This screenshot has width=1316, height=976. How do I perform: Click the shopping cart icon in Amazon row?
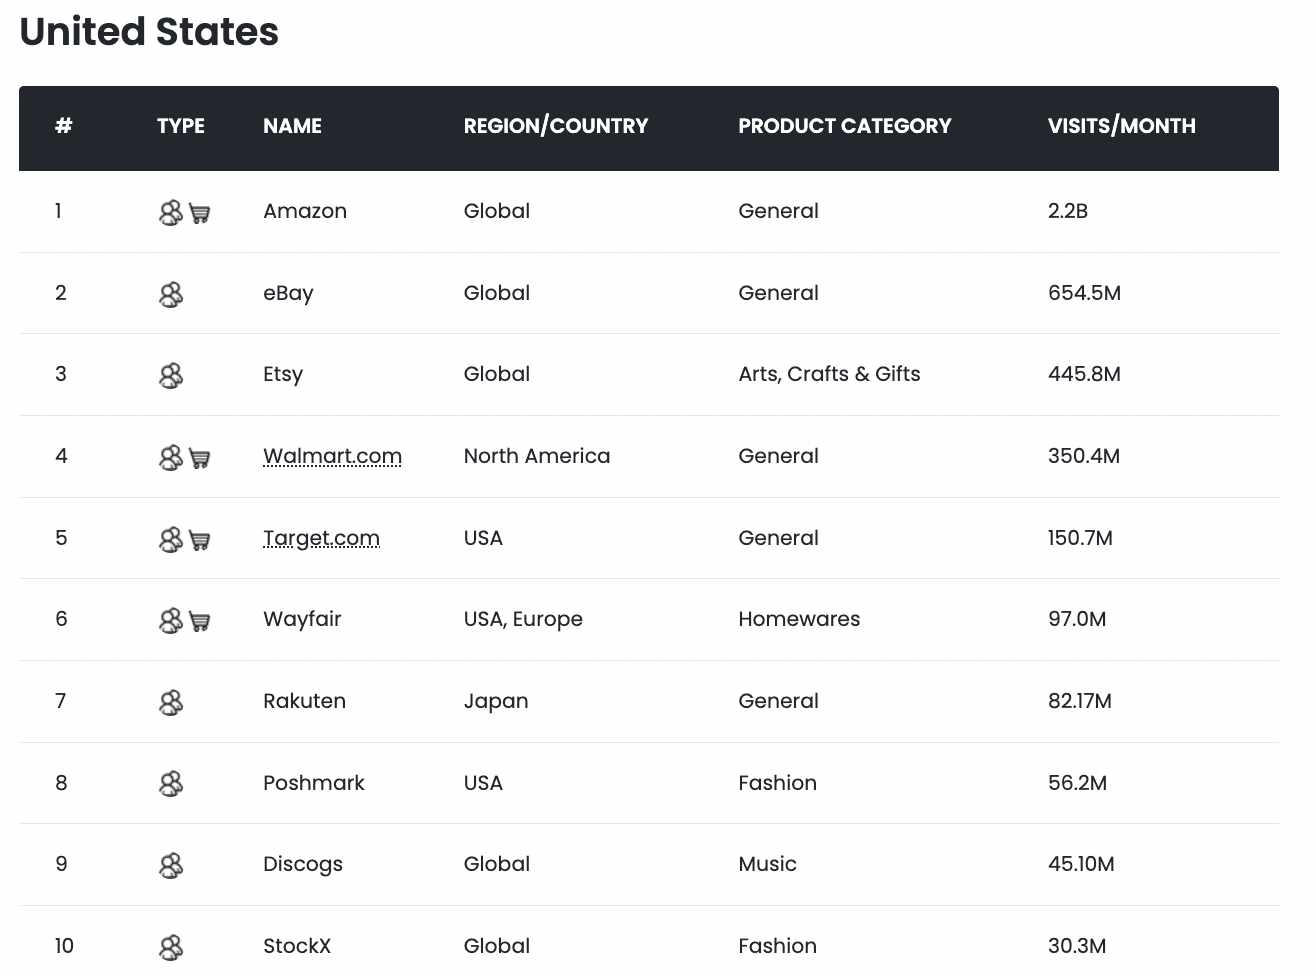point(200,213)
